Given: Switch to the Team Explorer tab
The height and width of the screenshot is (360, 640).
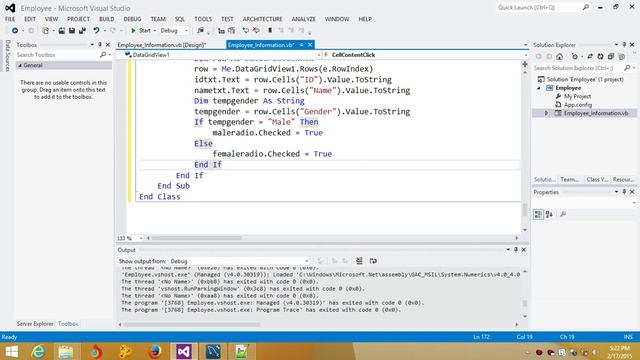Looking at the screenshot, I should (x=570, y=179).
